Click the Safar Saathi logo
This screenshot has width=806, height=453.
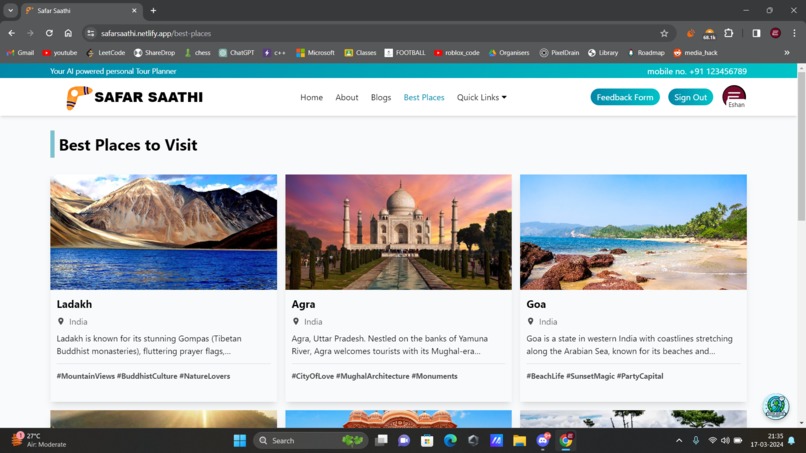point(135,97)
